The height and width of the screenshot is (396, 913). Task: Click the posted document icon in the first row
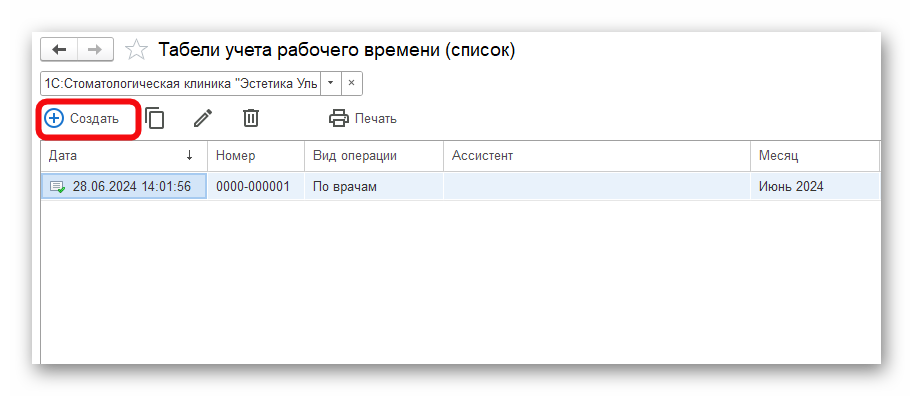click(x=57, y=187)
